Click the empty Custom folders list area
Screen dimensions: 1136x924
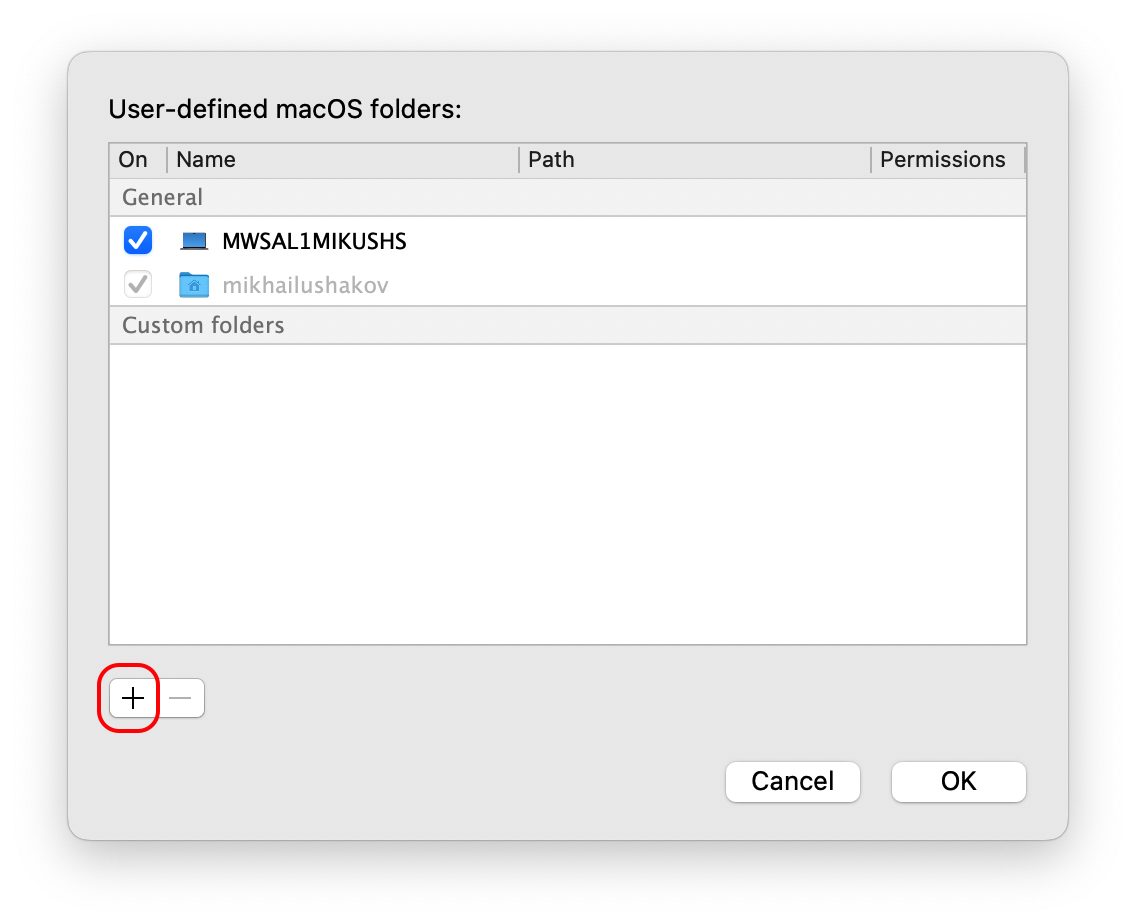coord(567,494)
